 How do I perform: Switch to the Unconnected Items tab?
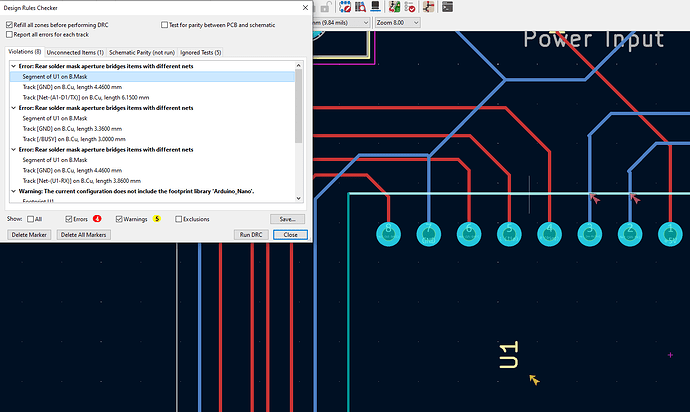pyautogui.click(x=75, y=51)
